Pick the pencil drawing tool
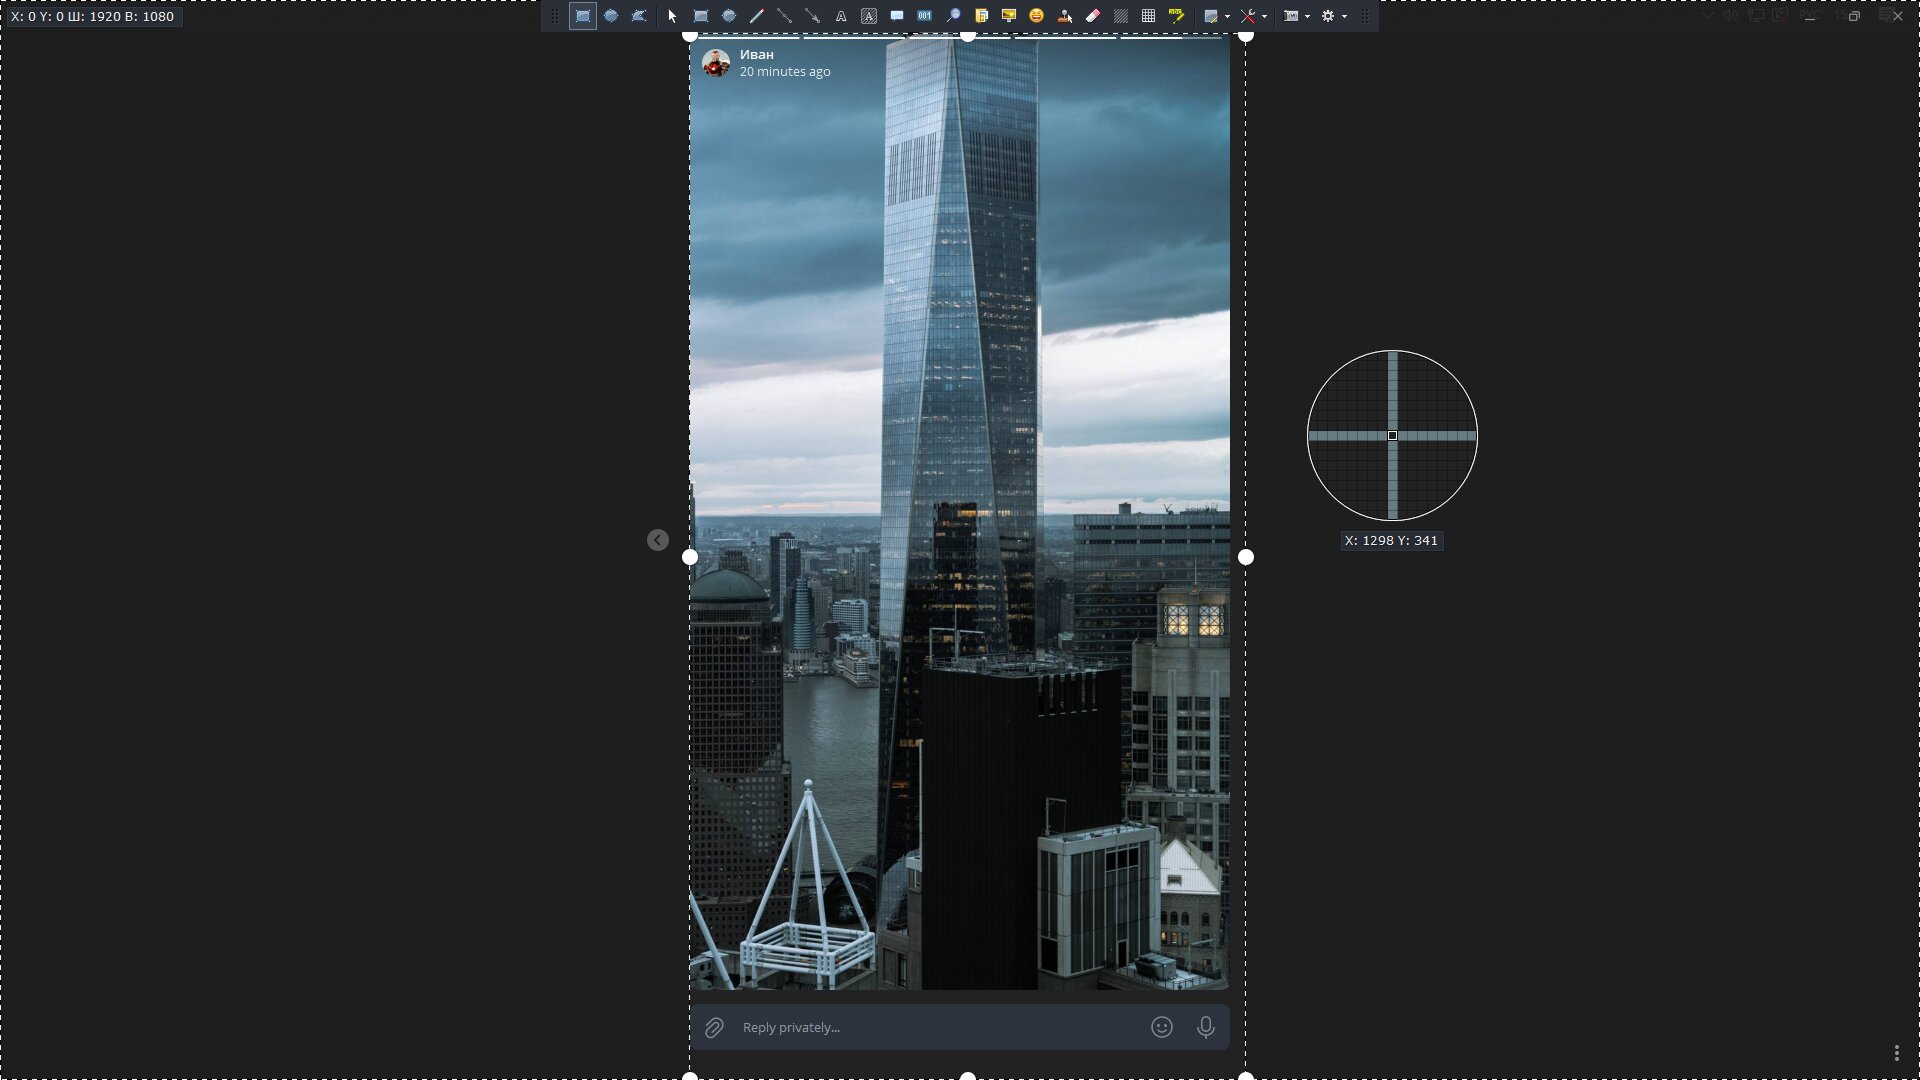Image resolution: width=1920 pixels, height=1080 pixels. click(x=757, y=16)
